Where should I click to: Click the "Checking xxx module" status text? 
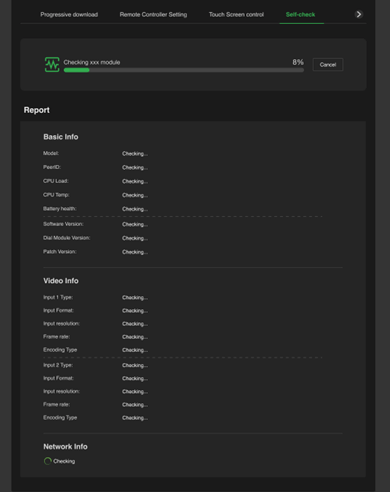click(92, 62)
